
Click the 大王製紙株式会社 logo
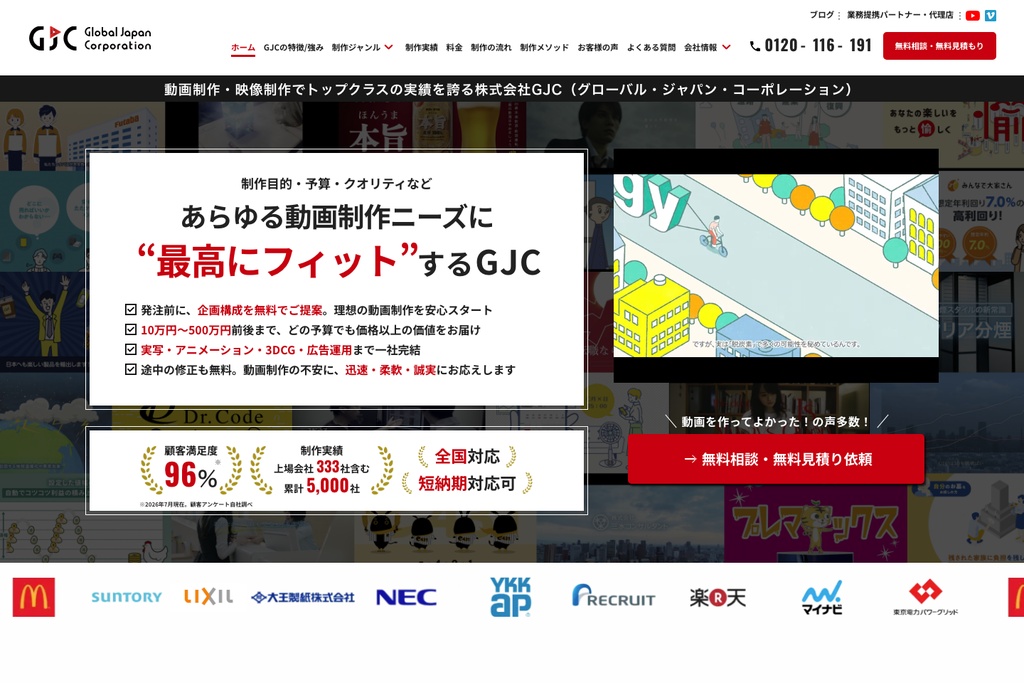point(303,597)
